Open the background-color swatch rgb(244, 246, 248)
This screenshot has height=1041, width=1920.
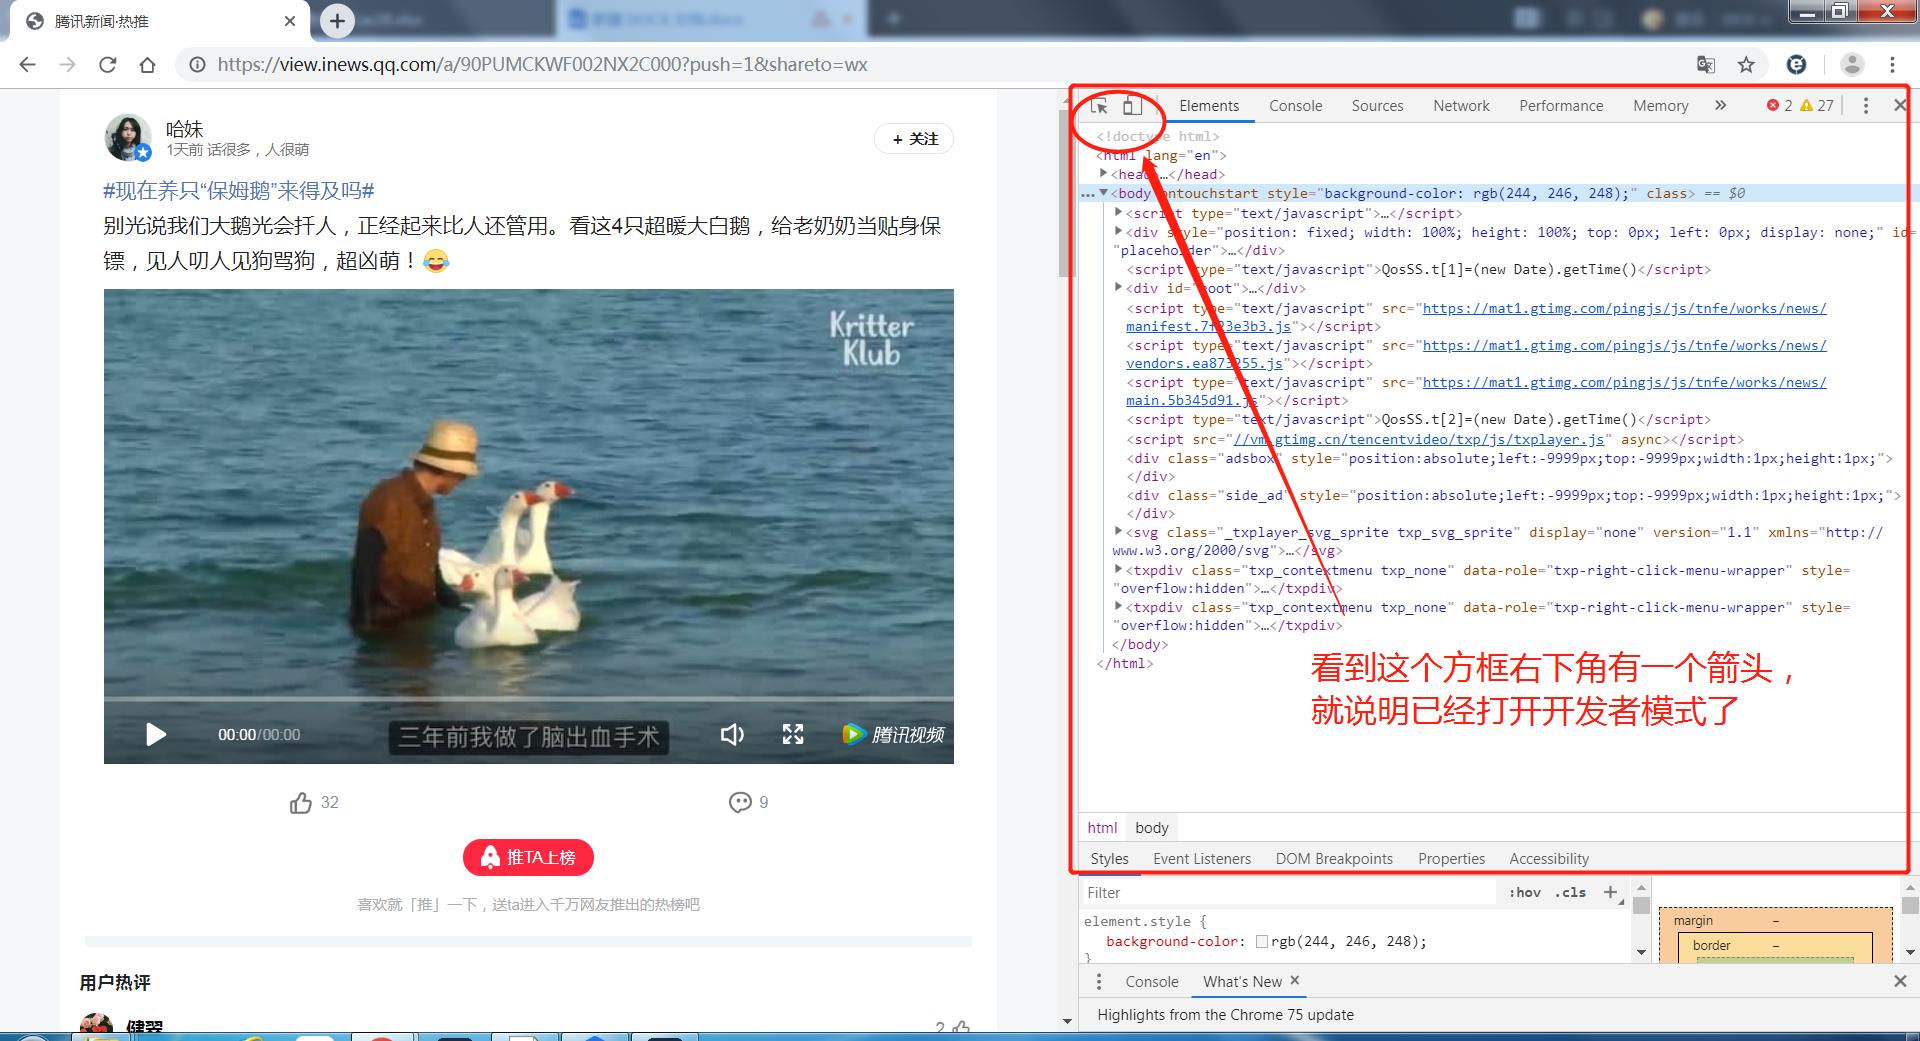point(1262,941)
